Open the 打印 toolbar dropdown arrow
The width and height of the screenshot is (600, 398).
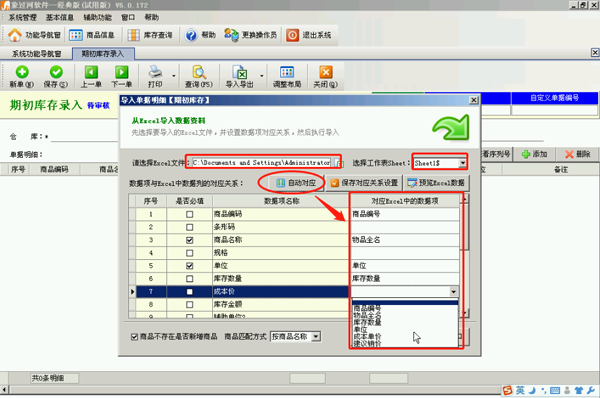click(174, 76)
